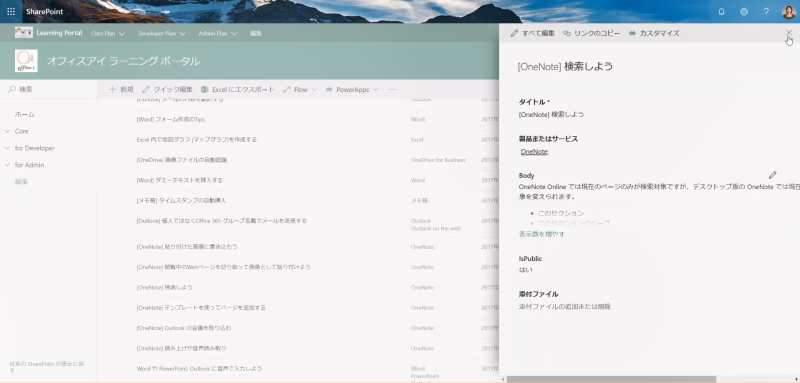The height and width of the screenshot is (383, 800).
Task: Open item [Word] ダミーテキストを挿入する
Action: 179,180
